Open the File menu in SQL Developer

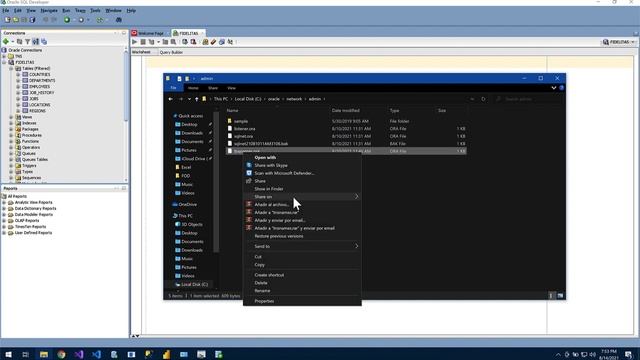coord(6,10)
